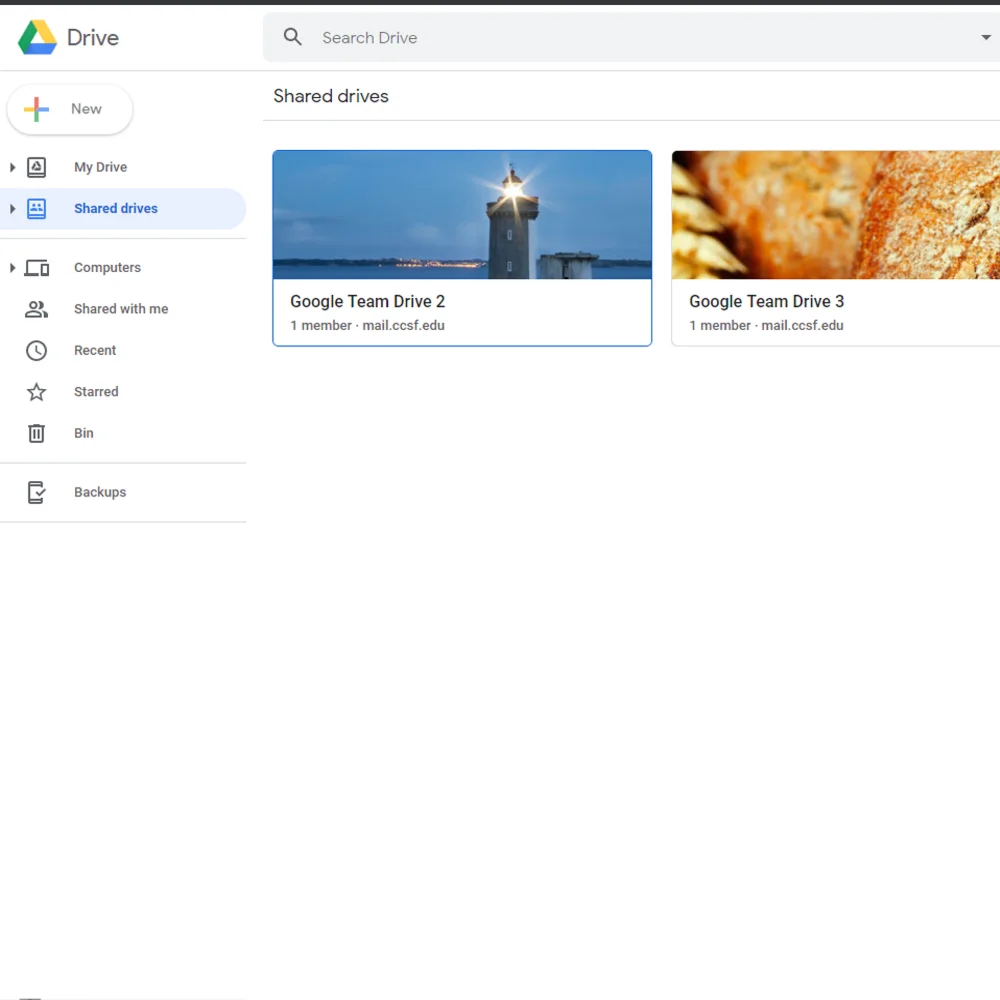Expand the Computers tree arrow

tap(12, 268)
